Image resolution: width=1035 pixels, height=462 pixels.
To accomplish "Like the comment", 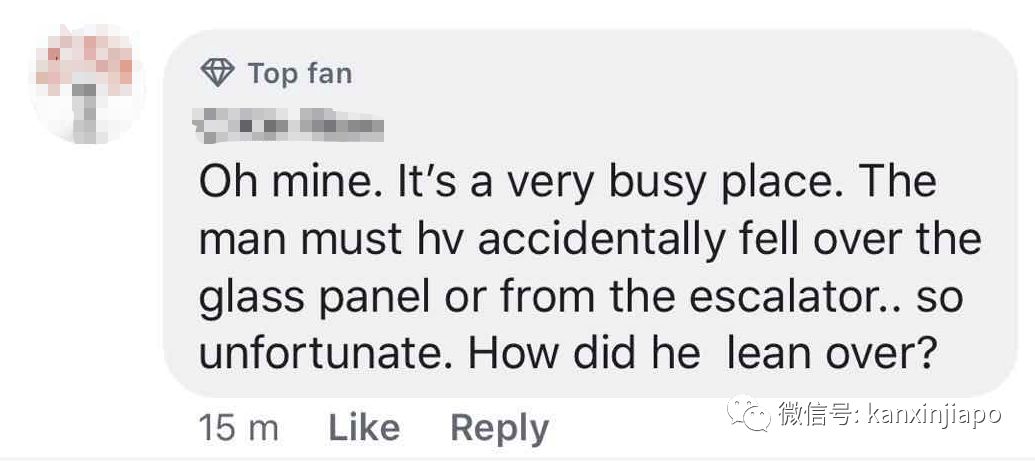I will point(364,428).
